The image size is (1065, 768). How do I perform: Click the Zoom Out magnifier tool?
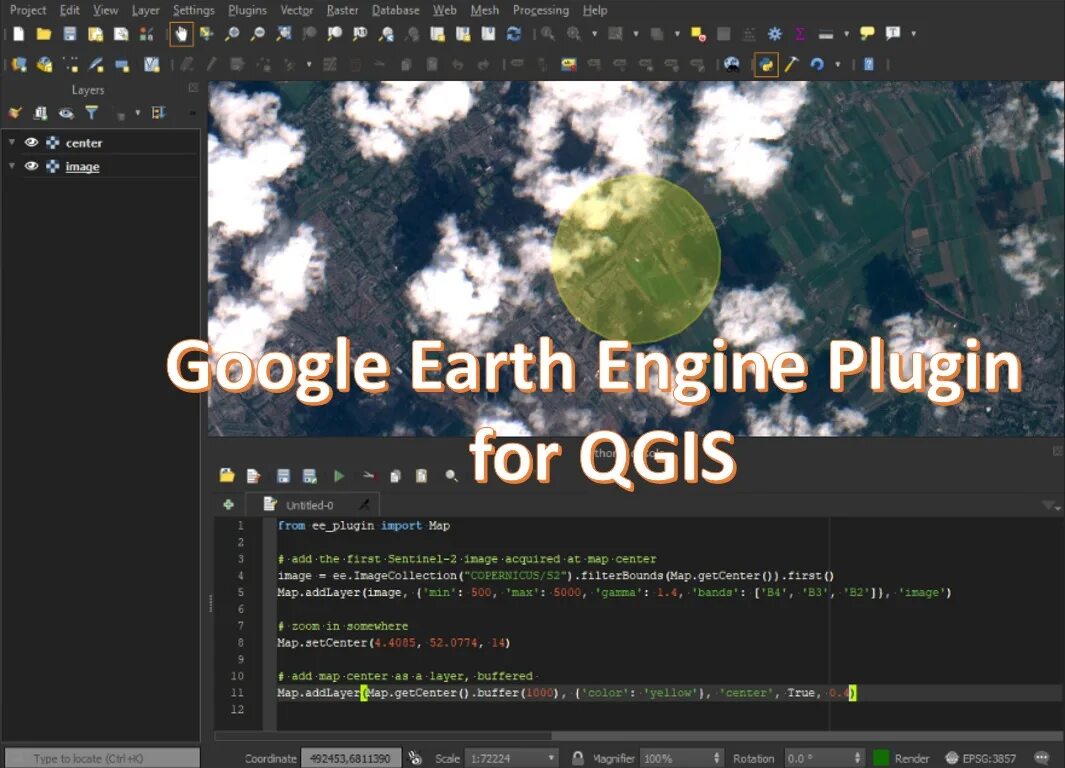[258, 33]
